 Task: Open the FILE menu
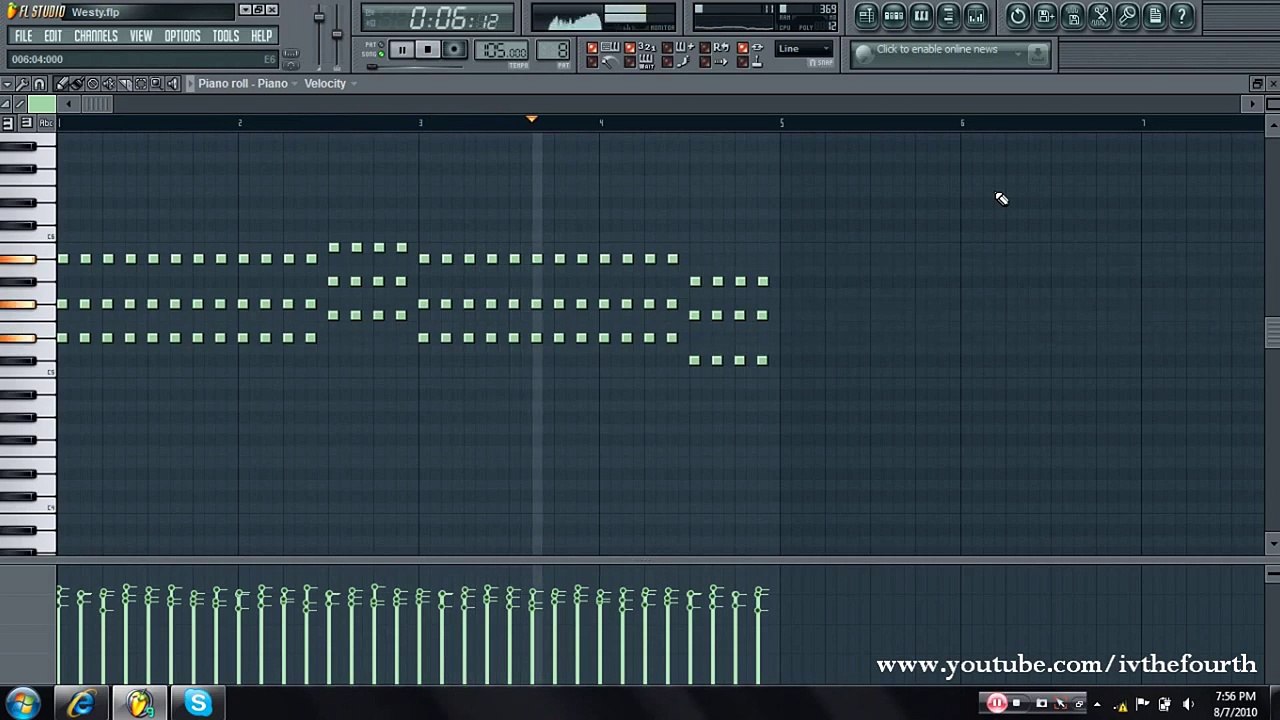23,36
